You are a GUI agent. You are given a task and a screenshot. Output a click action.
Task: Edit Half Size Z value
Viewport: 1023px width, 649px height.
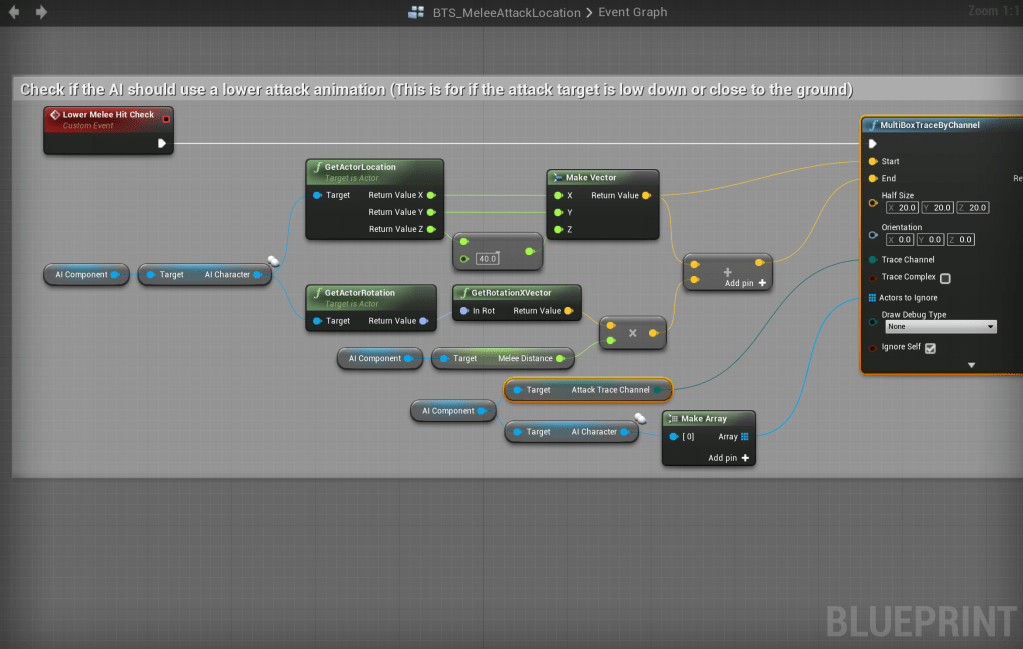click(x=973, y=207)
